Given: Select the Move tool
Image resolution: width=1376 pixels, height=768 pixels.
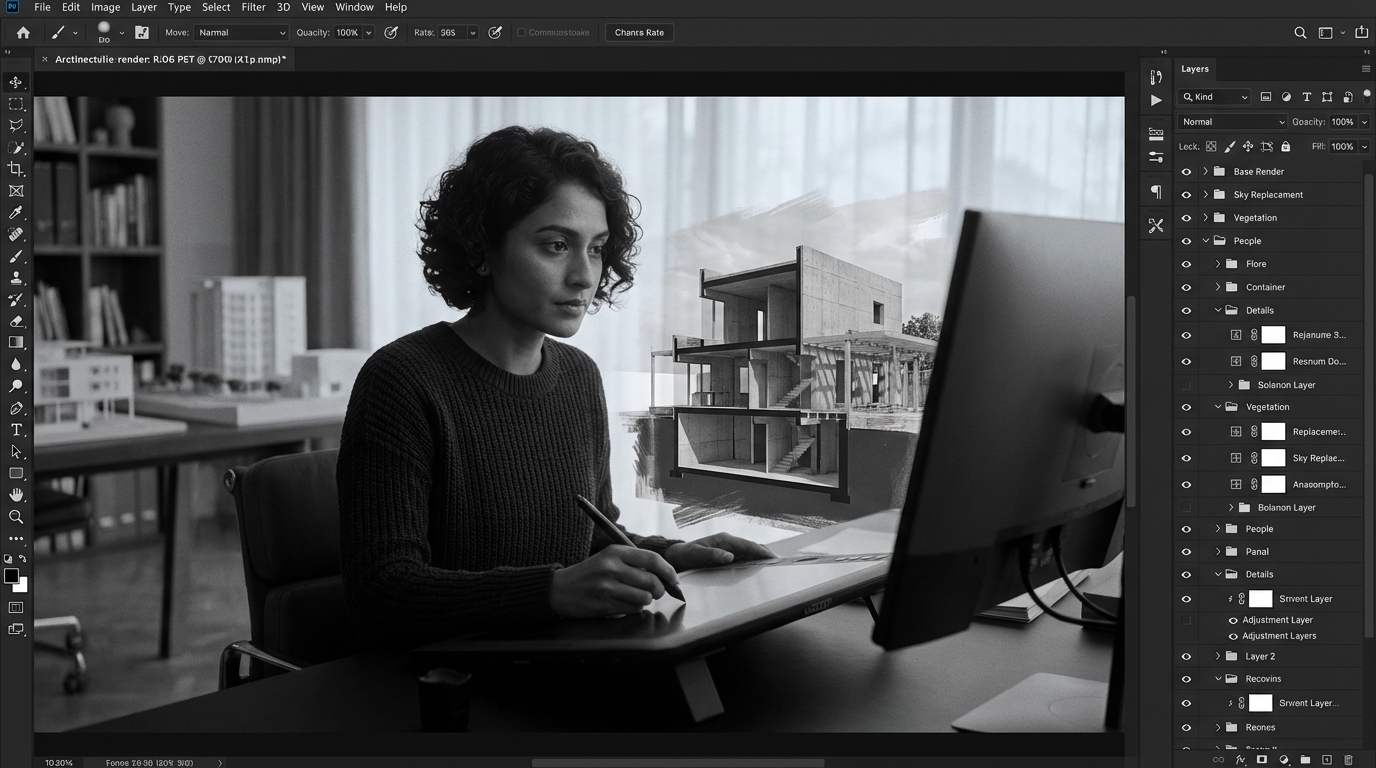Looking at the screenshot, I should click(x=15, y=81).
